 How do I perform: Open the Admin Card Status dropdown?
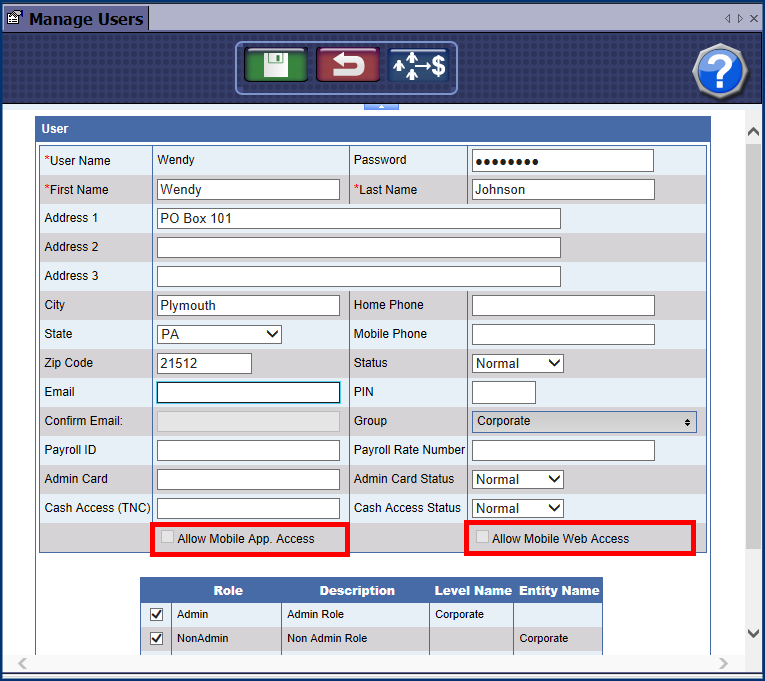pyautogui.click(x=518, y=479)
